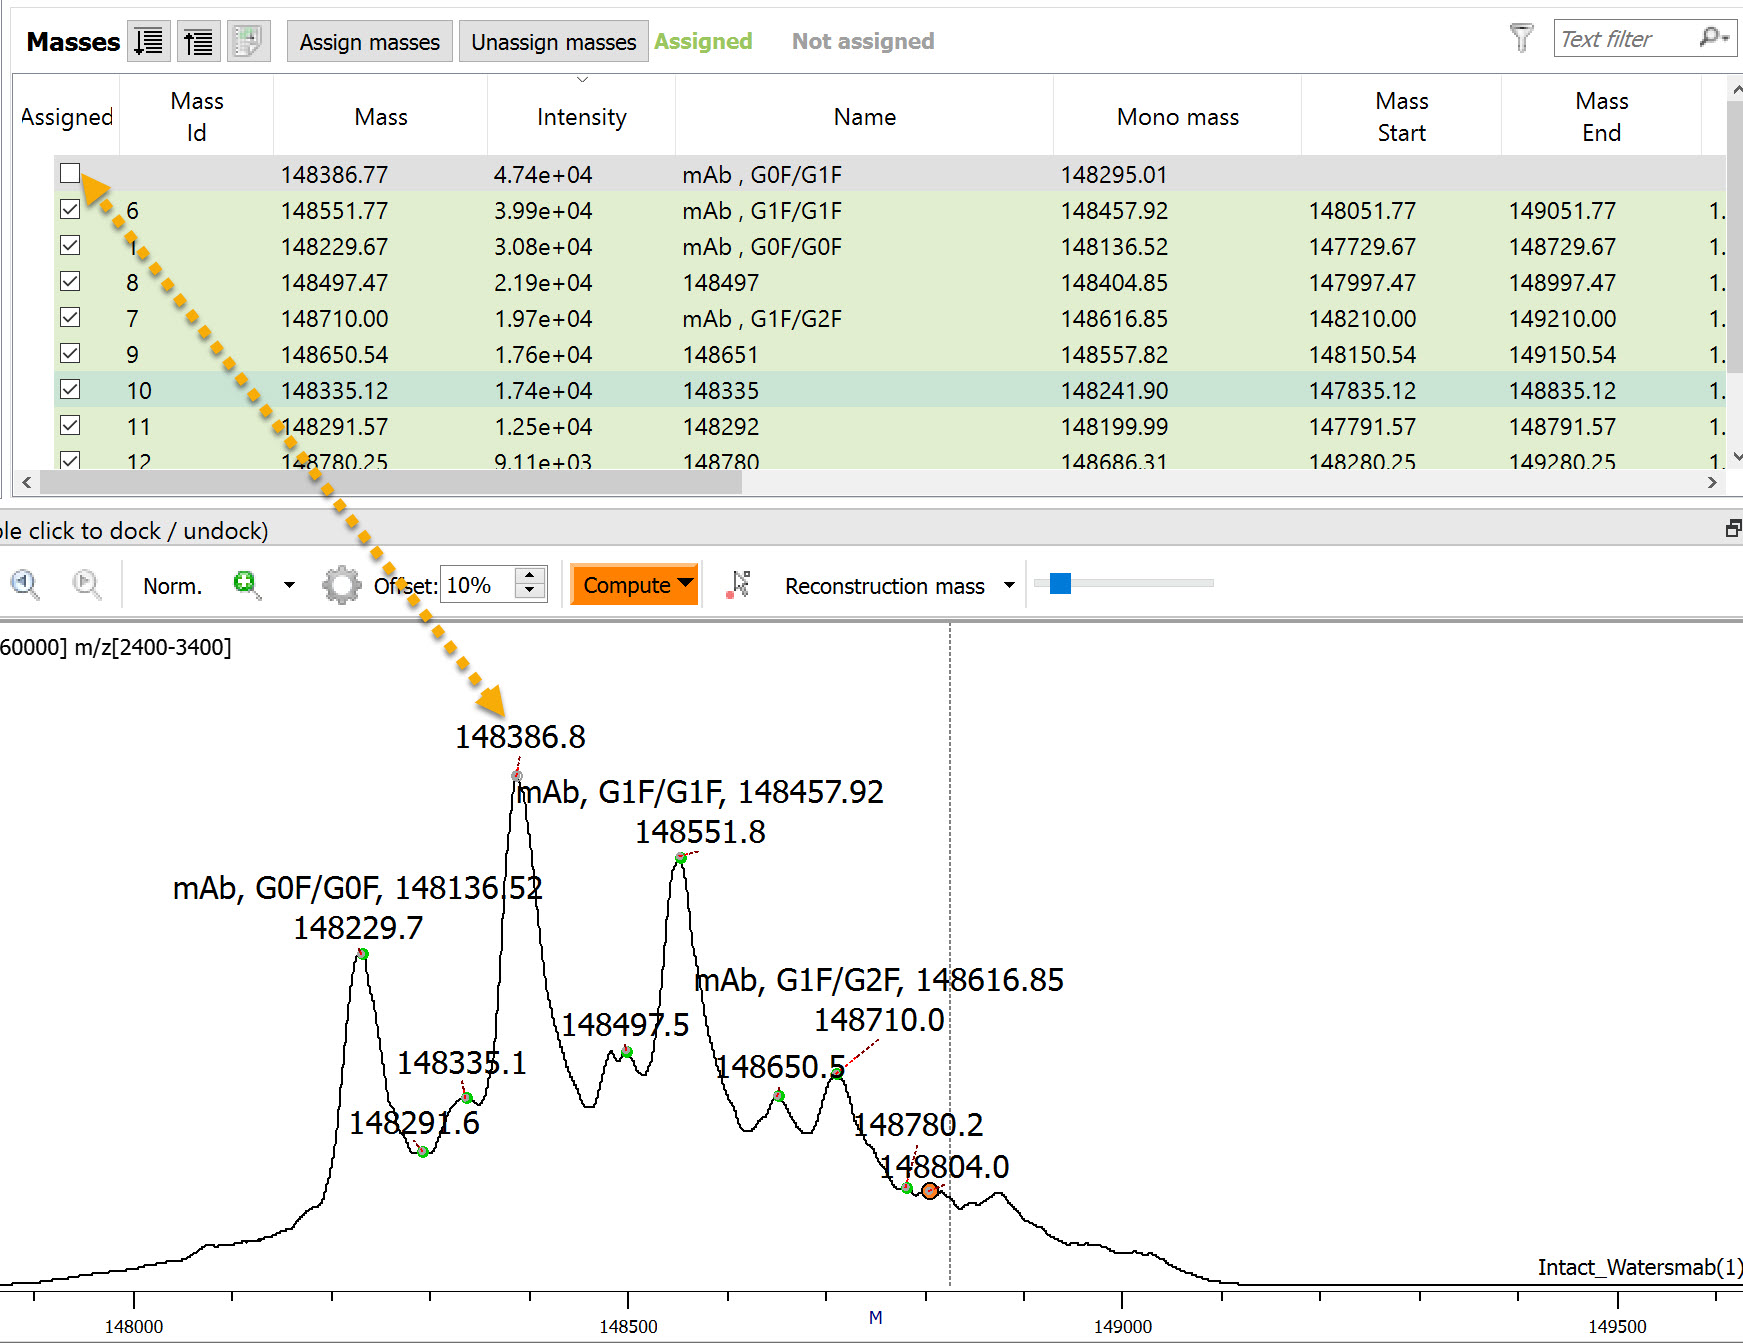This screenshot has height=1343, width=1743.
Task: Uncheck the Mass Id 12 row checkbox
Action: (70, 460)
